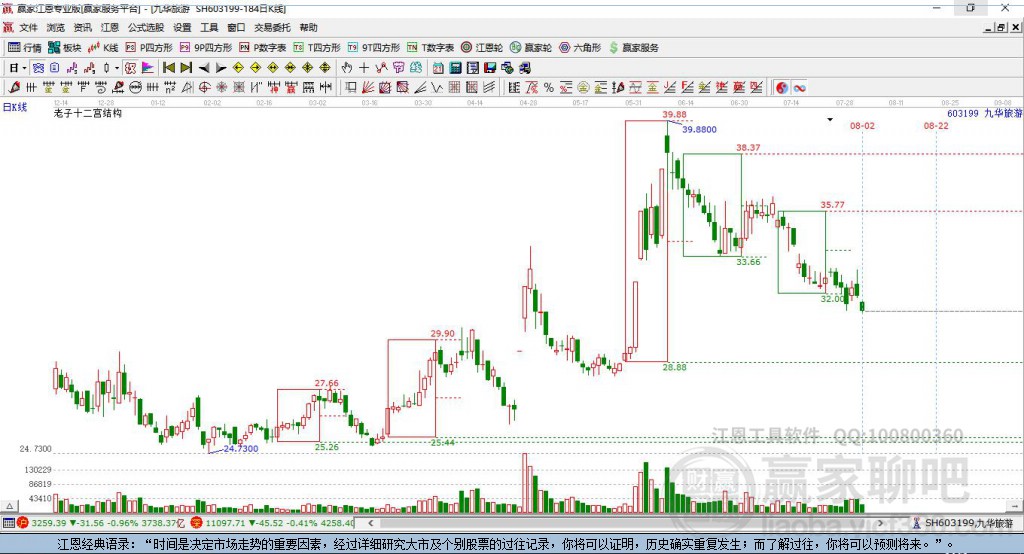
Task: Click the 24.7300 low price label
Action: (x=240, y=448)
